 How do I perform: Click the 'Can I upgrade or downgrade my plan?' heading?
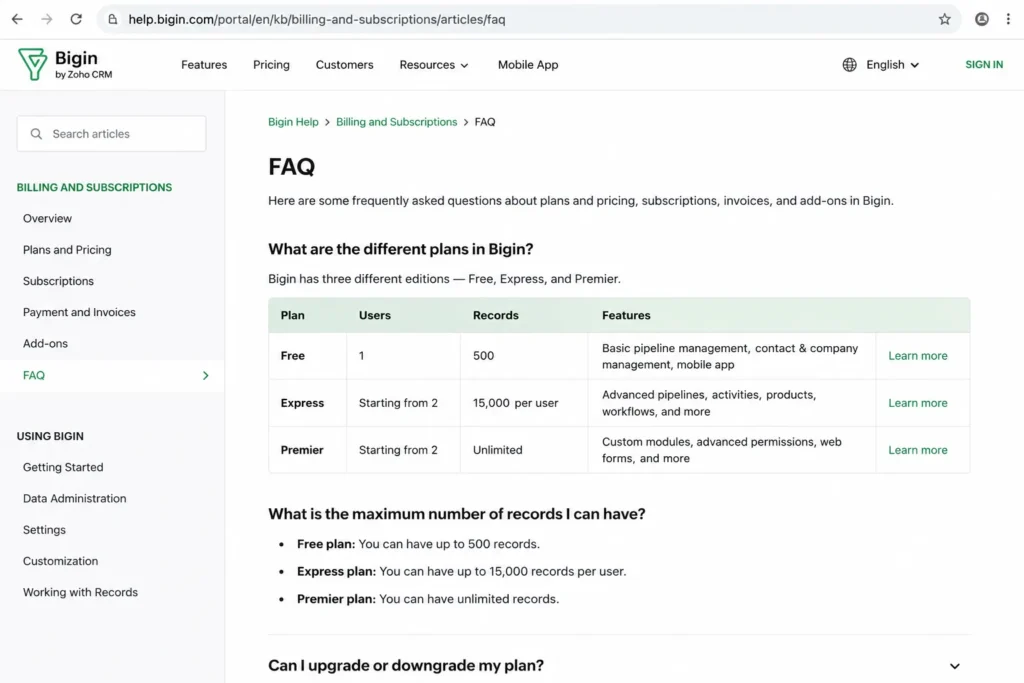click(406, 665)
